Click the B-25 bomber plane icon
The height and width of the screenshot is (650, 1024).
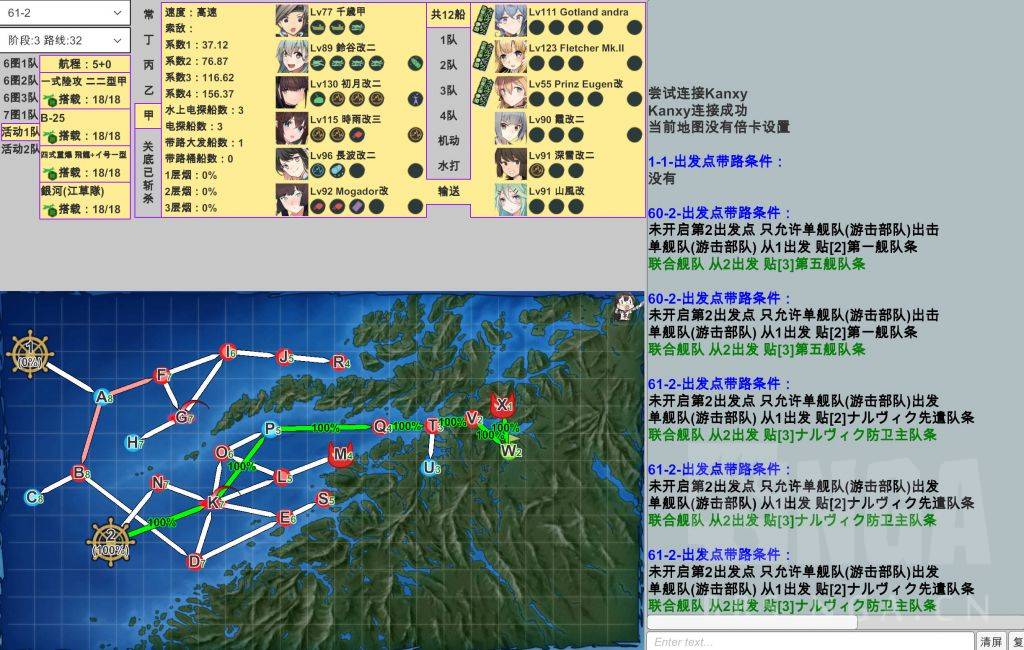(x=49, y=135)
